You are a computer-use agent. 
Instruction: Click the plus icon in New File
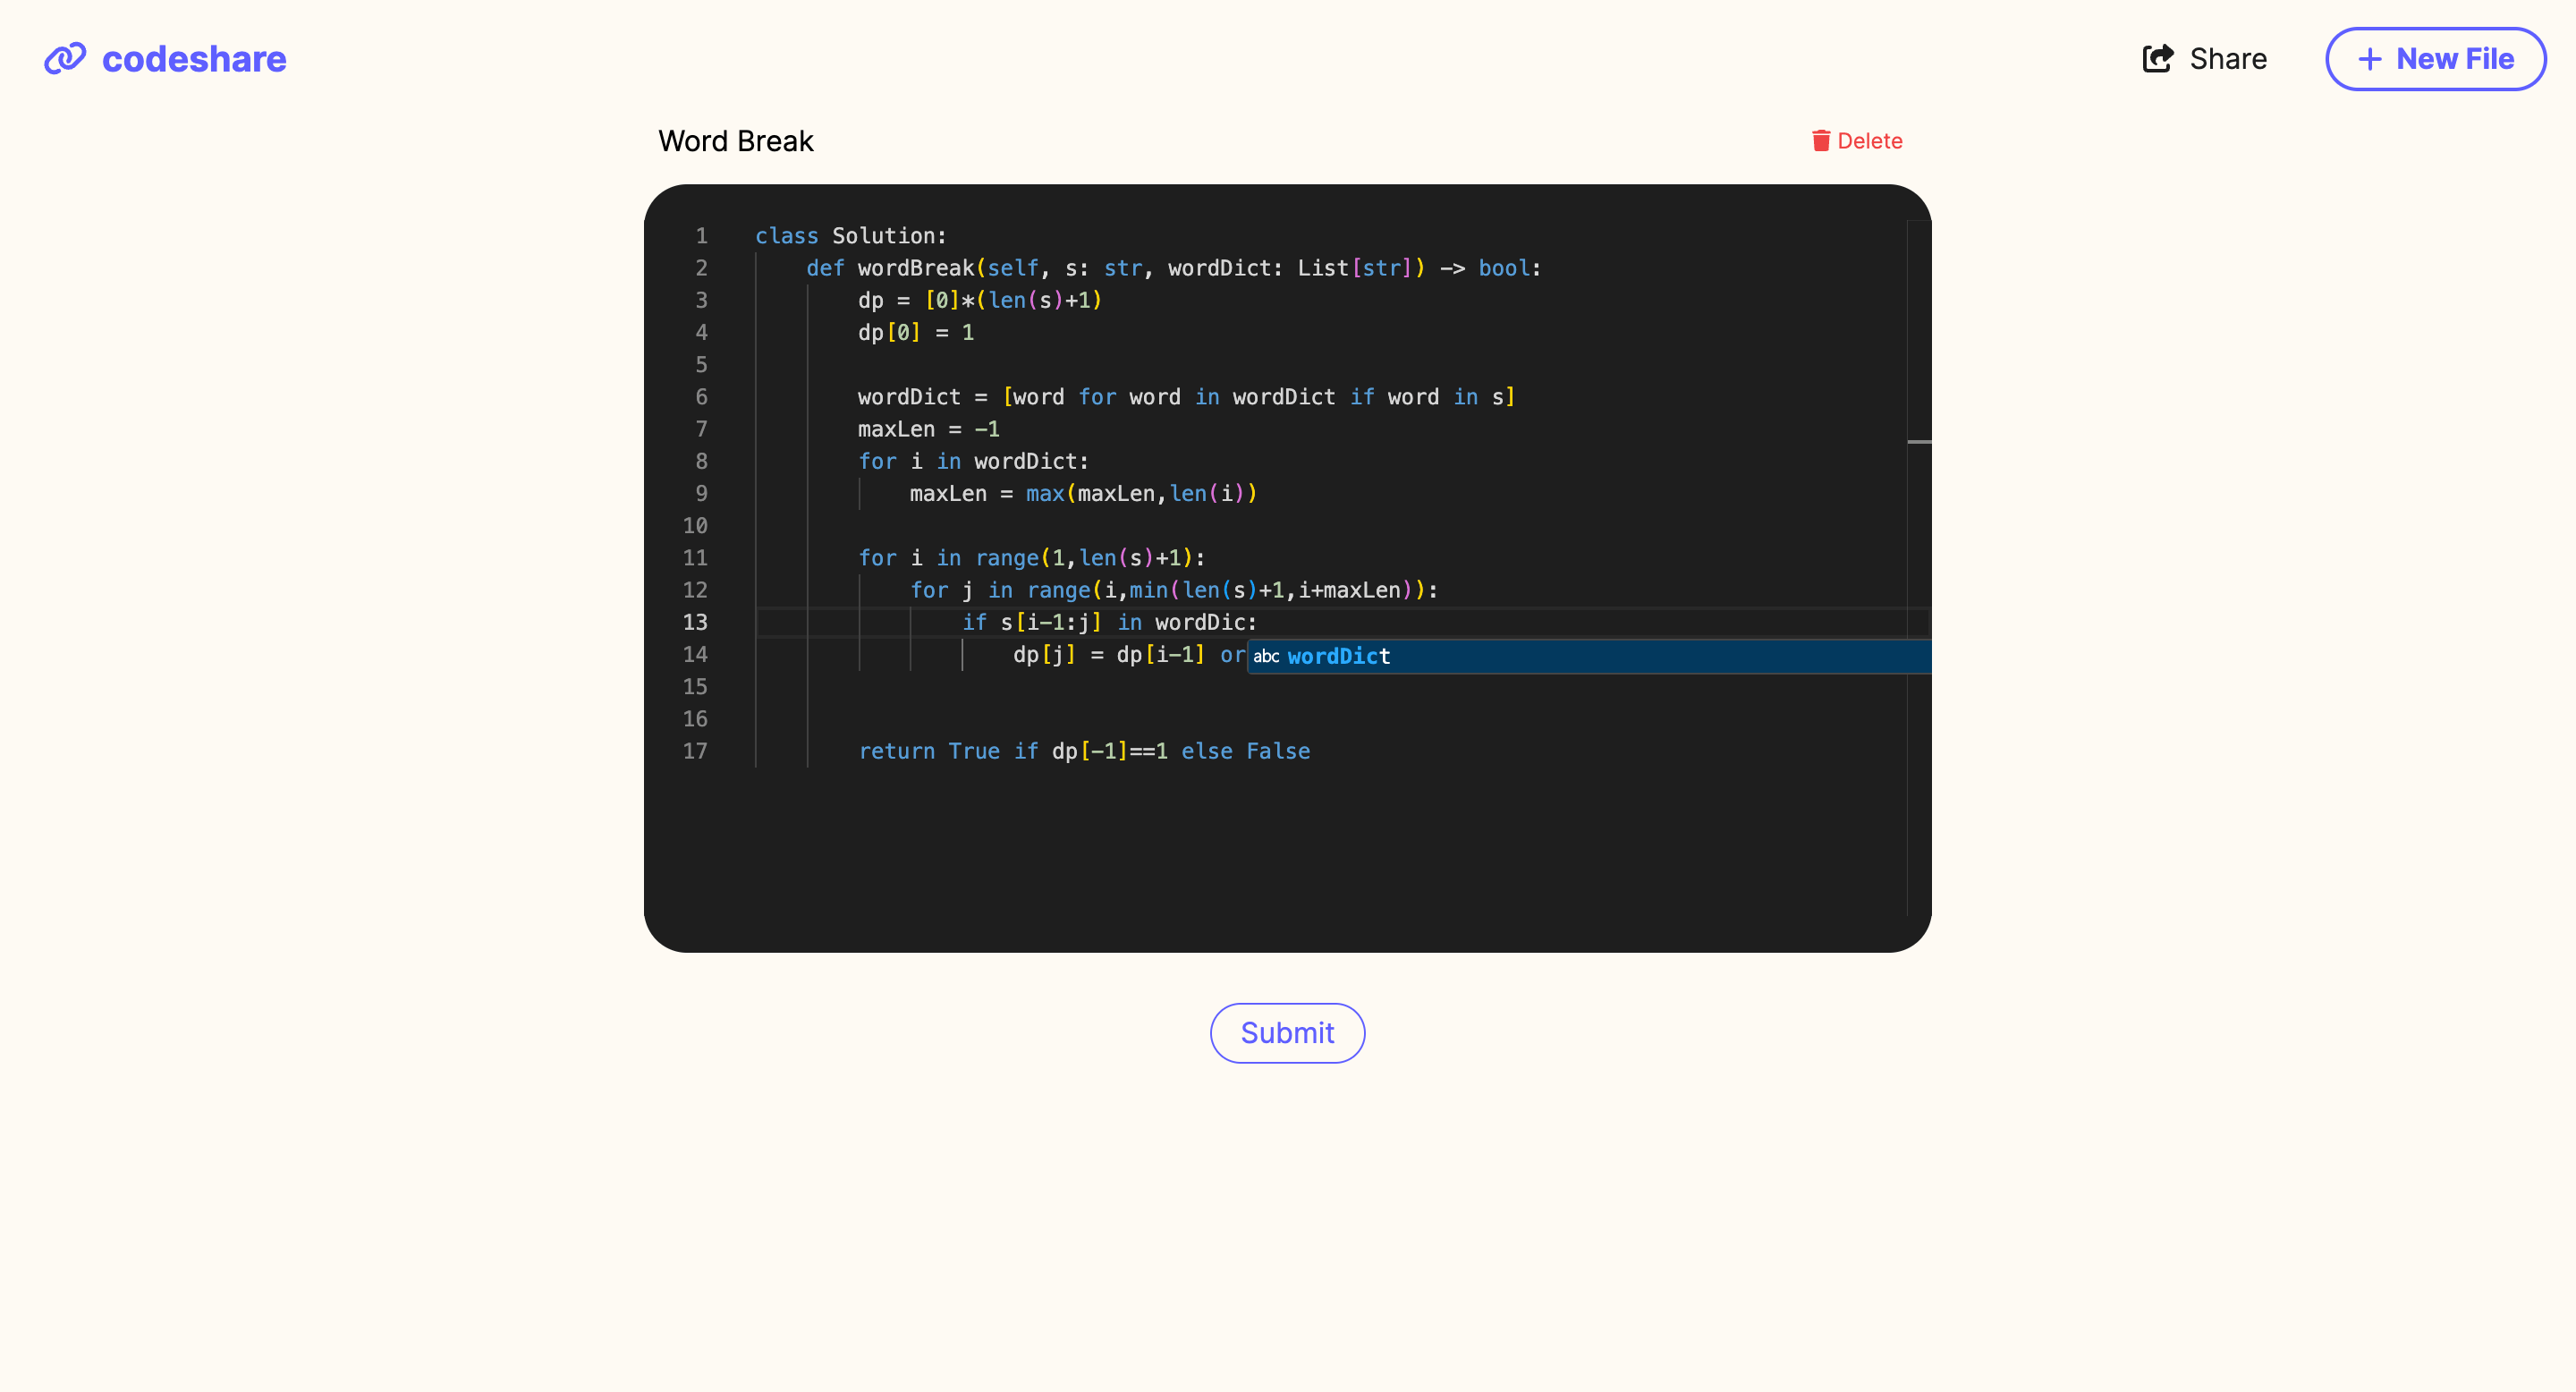(x=2369, y=59)
